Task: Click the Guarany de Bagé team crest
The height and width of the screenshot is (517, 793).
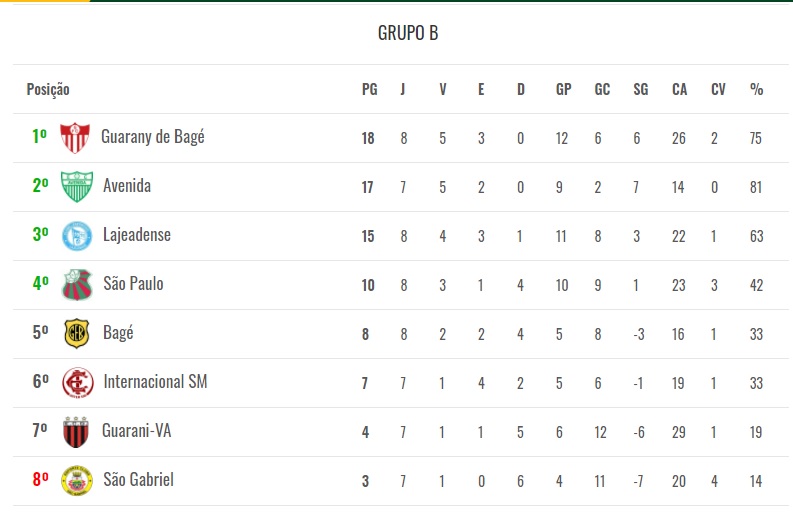Action: (x=75, y=137)
